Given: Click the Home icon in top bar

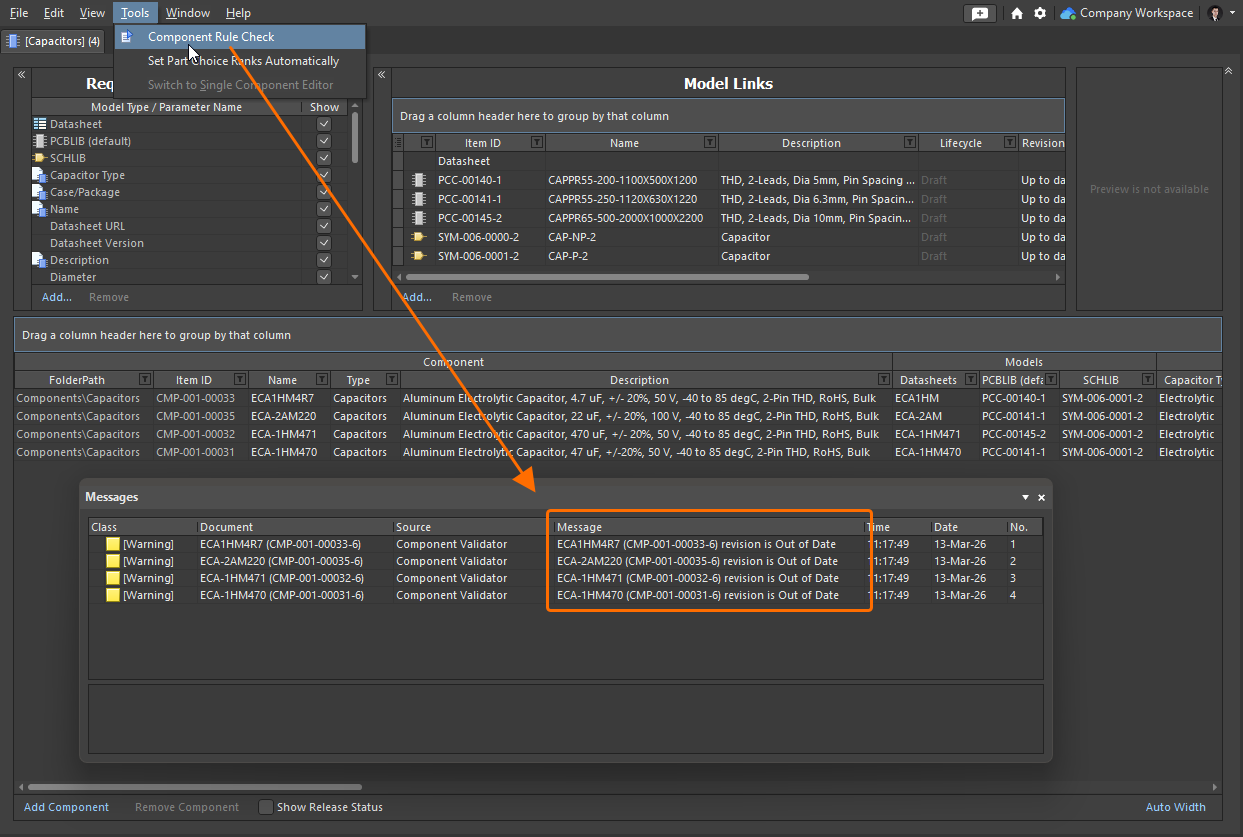Looking at the screenshot, I should coord(1017,13).
